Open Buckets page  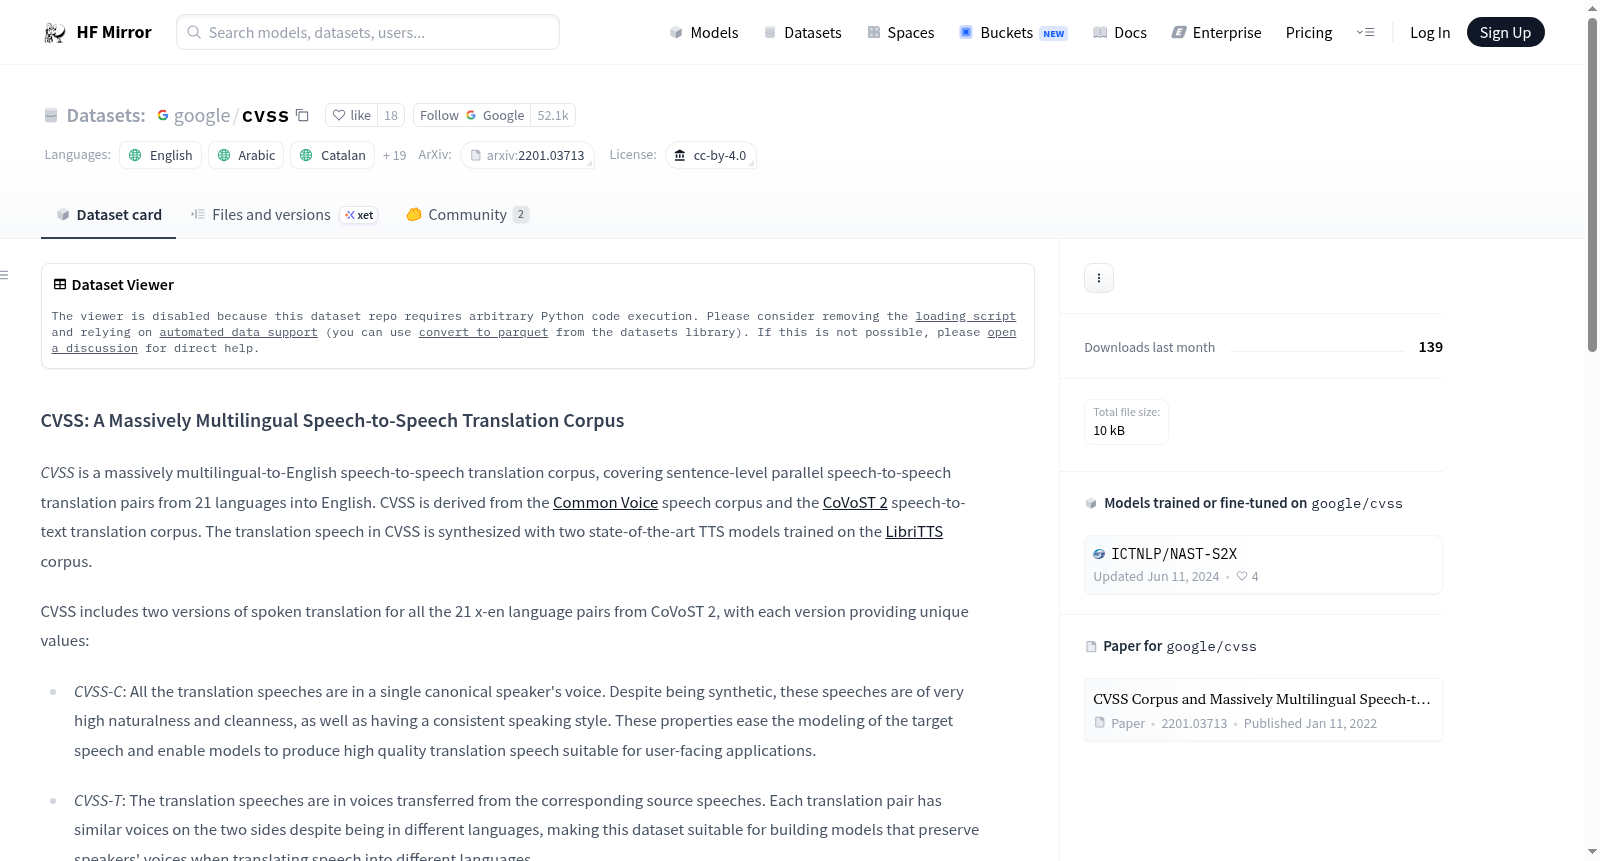(1013, 32)
